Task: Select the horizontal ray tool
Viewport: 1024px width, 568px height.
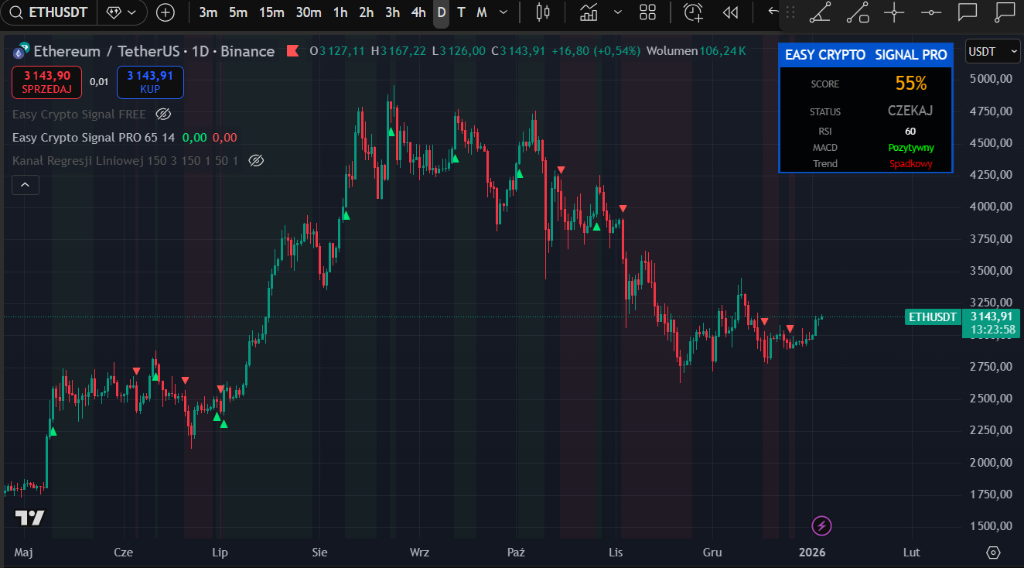Action: click(x=931, y=12)
